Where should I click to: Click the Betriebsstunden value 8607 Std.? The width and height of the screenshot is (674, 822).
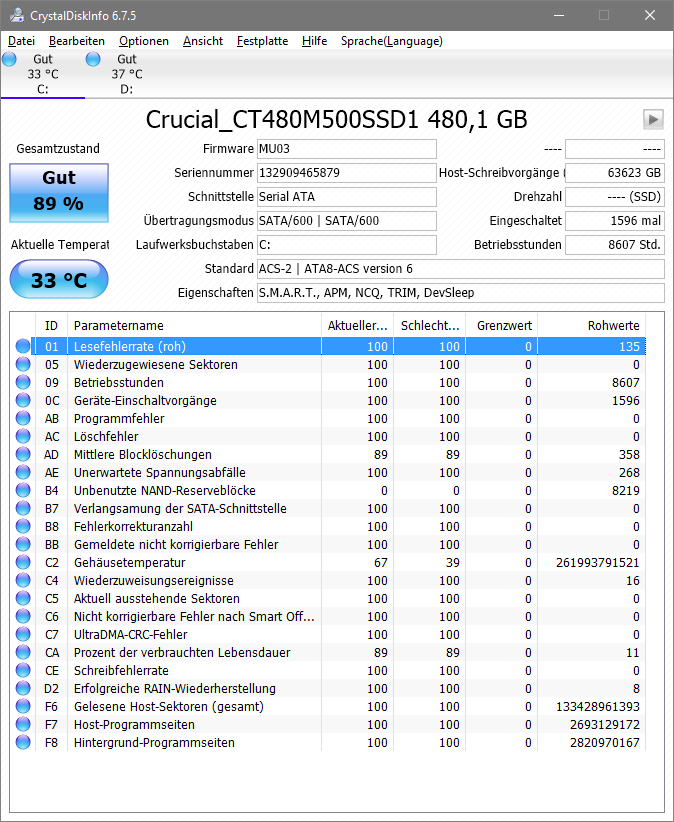615,245
